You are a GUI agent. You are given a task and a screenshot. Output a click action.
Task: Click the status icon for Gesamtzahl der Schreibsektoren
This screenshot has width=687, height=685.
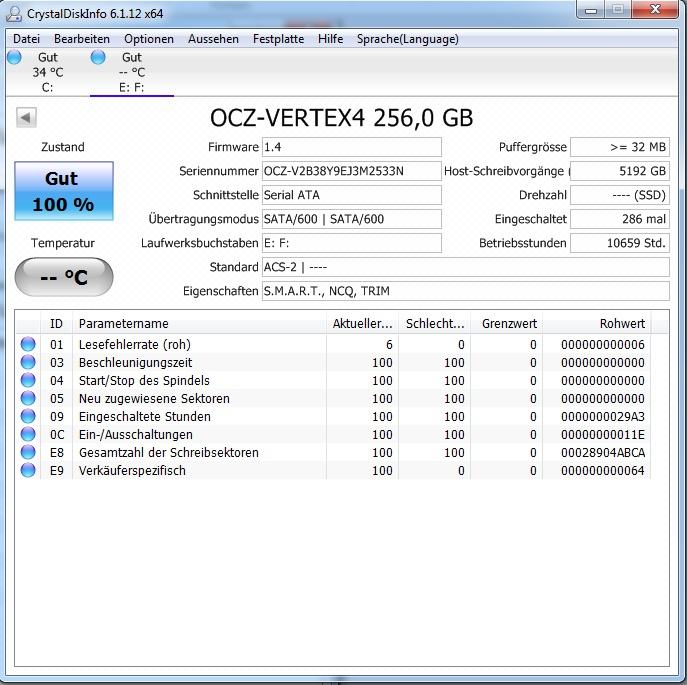click(28, 452)
